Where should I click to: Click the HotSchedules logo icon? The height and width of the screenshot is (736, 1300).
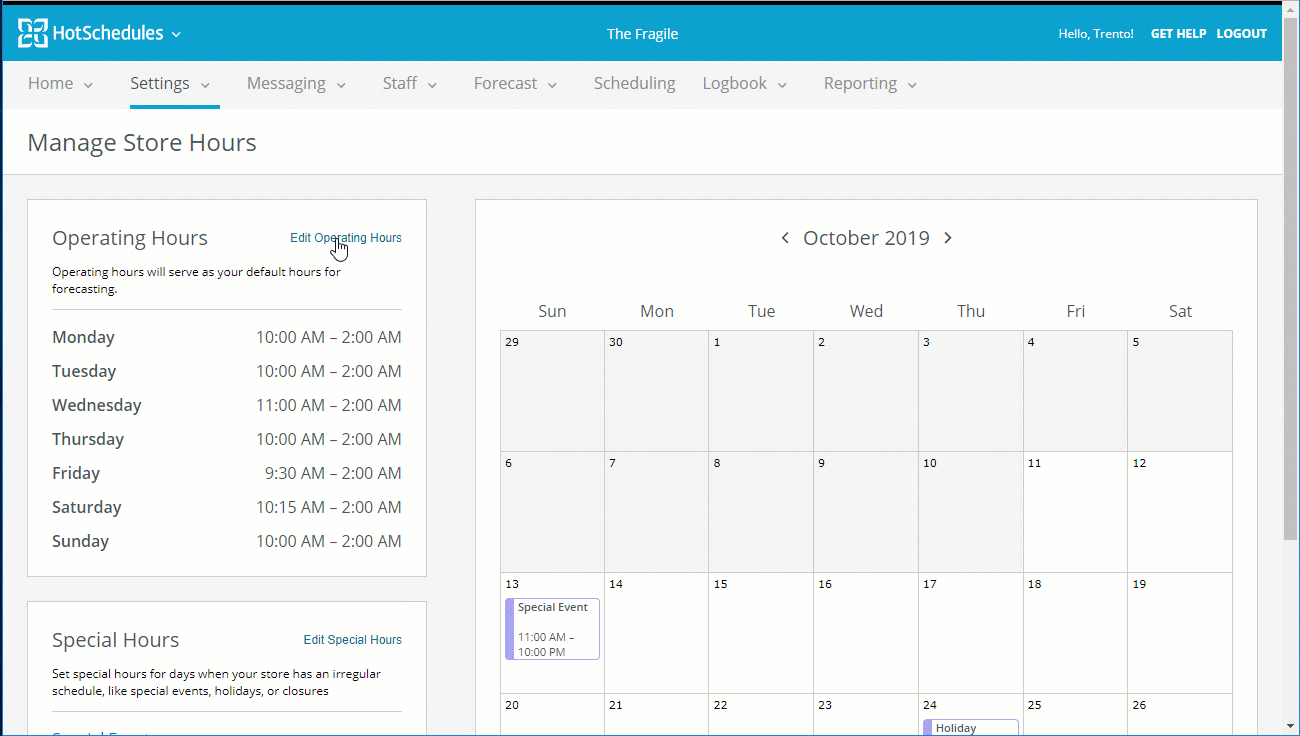pyautogui.click(x=33, y=32)
